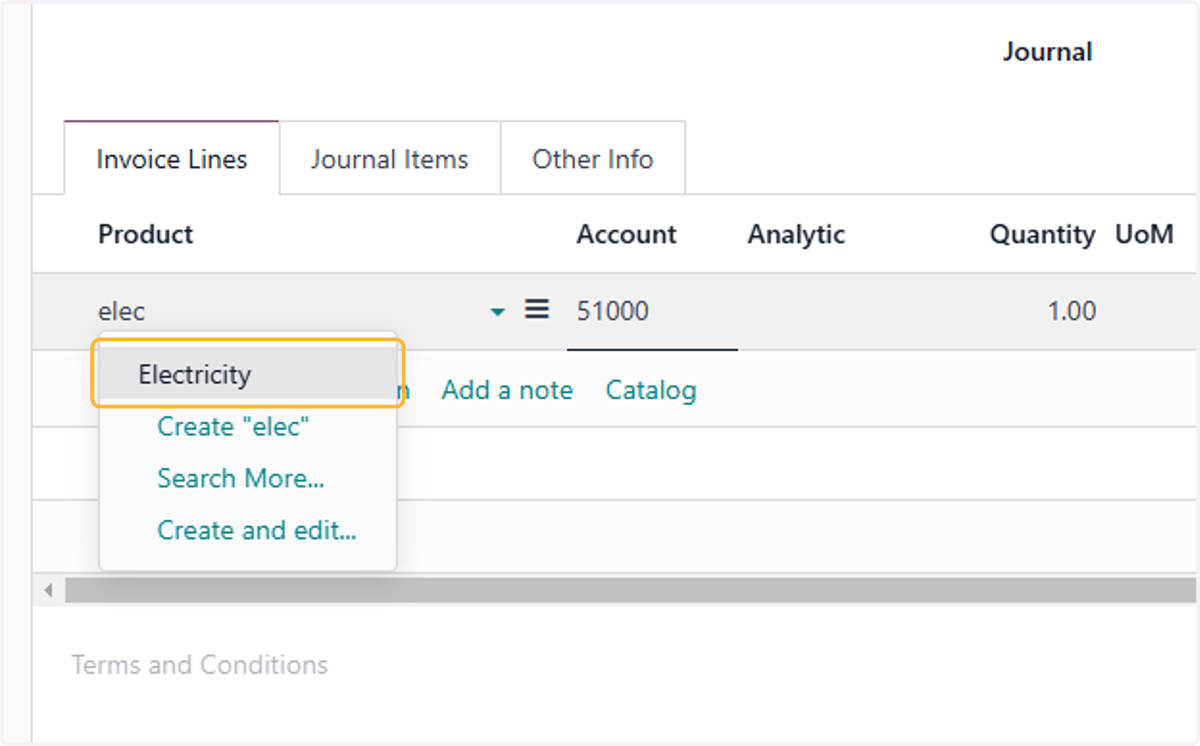Open the Other Info tab
The height and width of the screenshot is (746, 1200).
pyautogui.click(x=593, y=159)
